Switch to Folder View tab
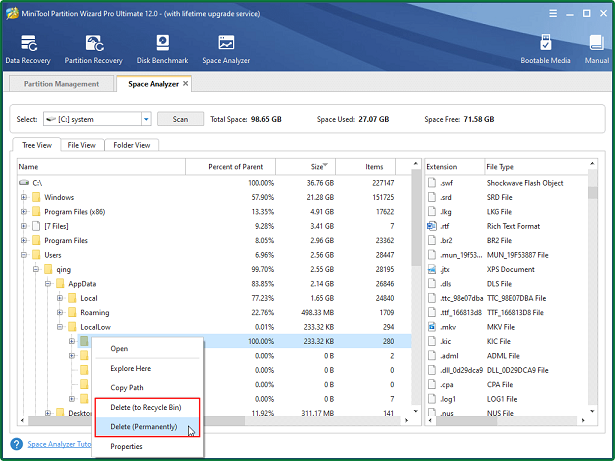Image resolution: width=615 pixels, height=461 pixels. pos(132,145)
